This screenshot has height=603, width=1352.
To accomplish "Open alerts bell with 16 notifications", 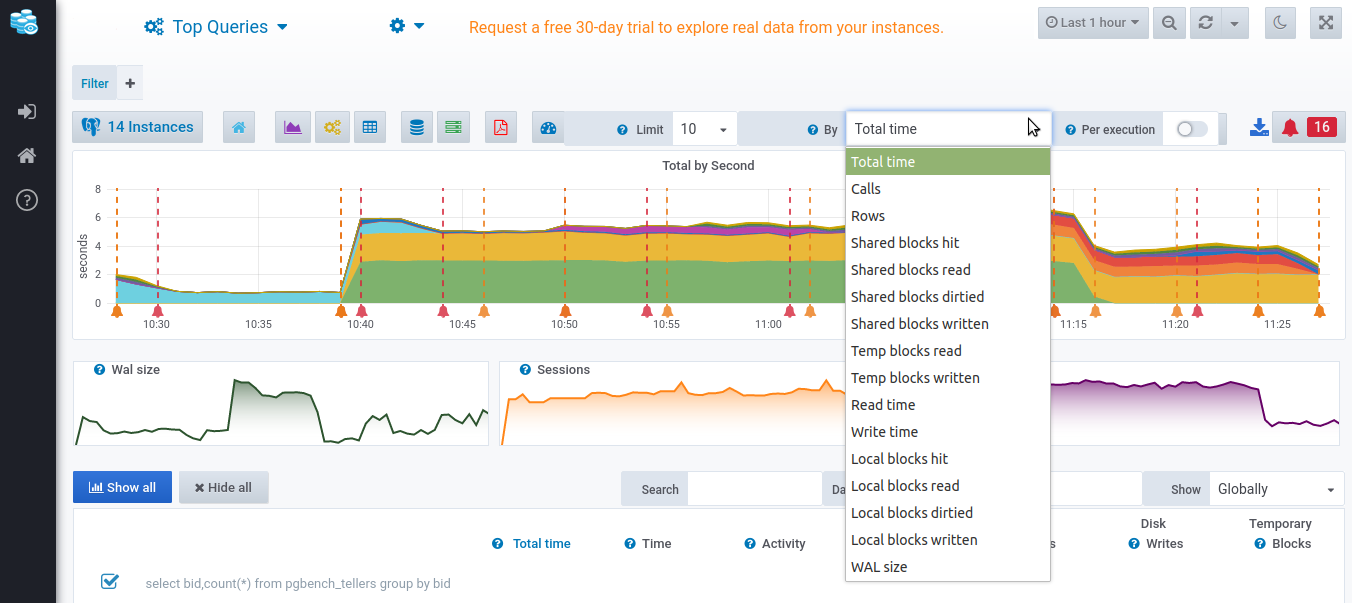I will (1310, 127).
